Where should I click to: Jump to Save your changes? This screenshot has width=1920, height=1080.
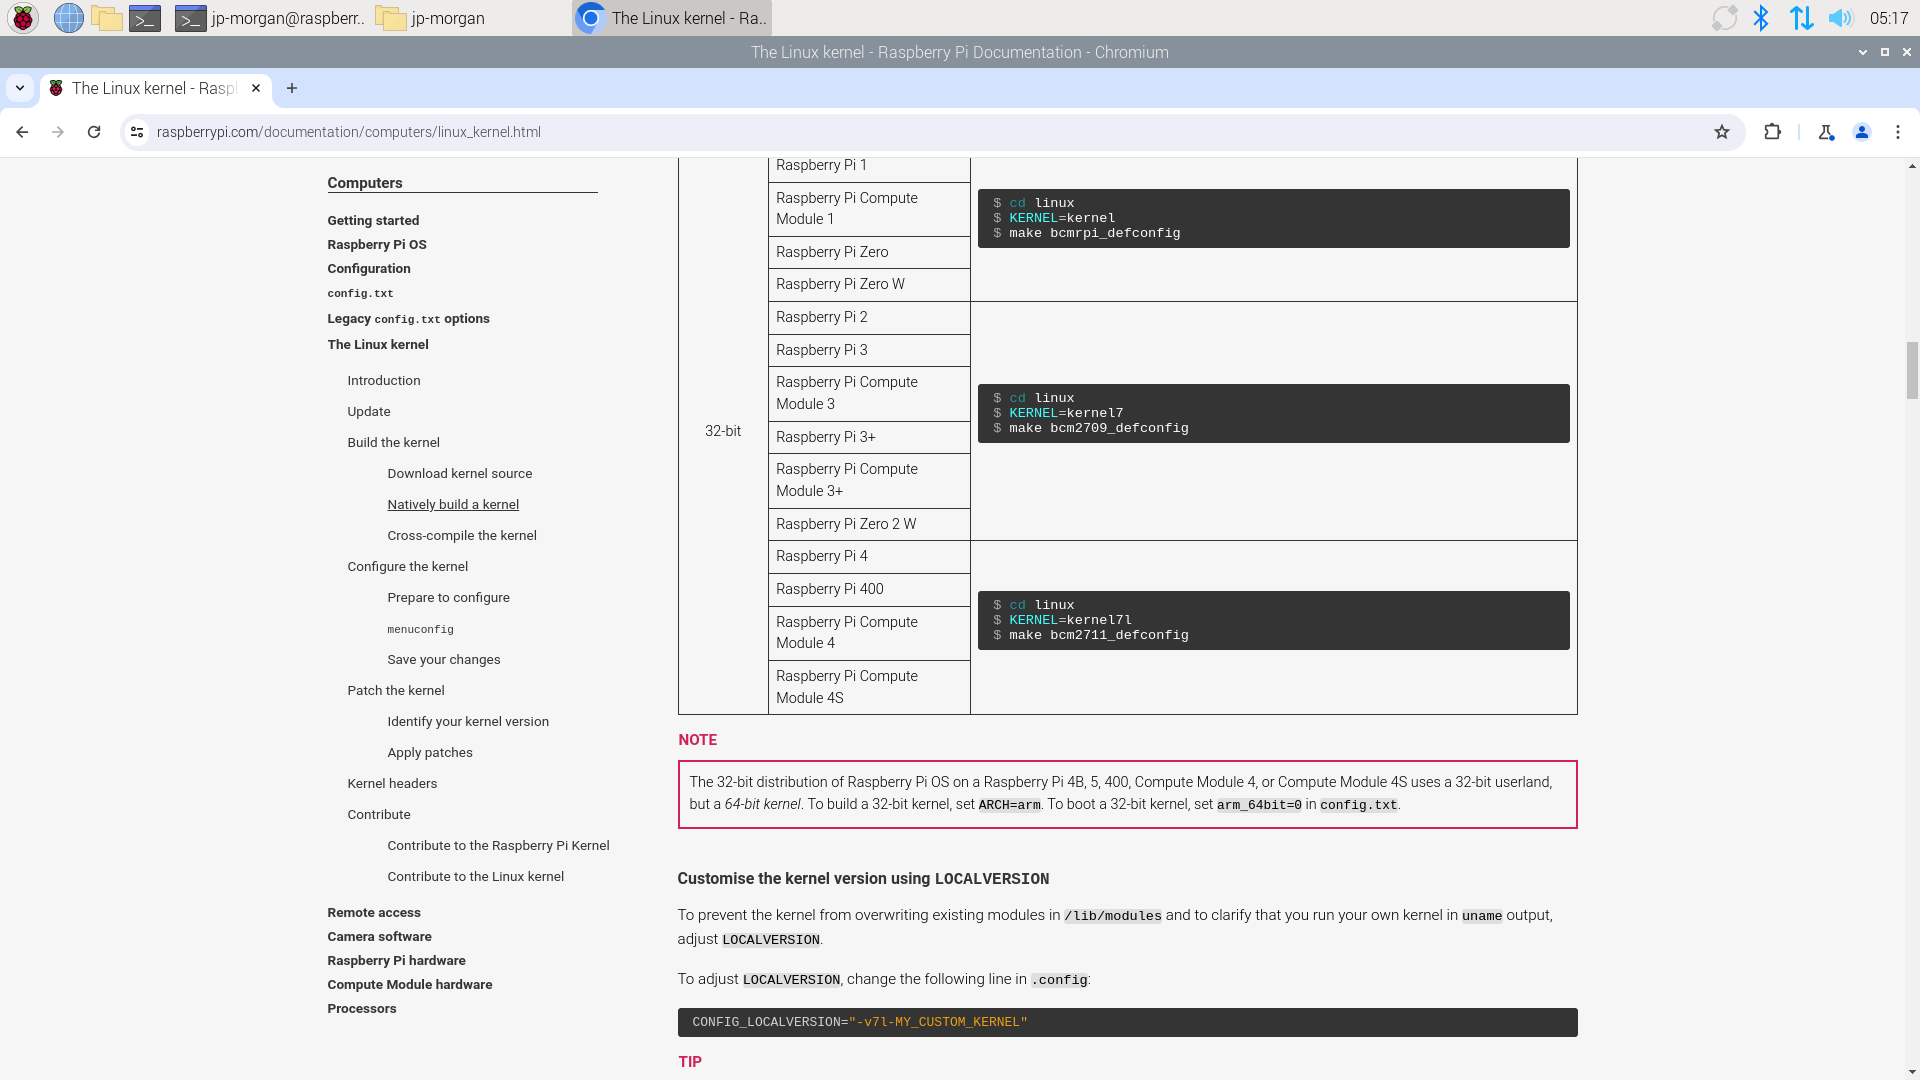tap(444, 659)
